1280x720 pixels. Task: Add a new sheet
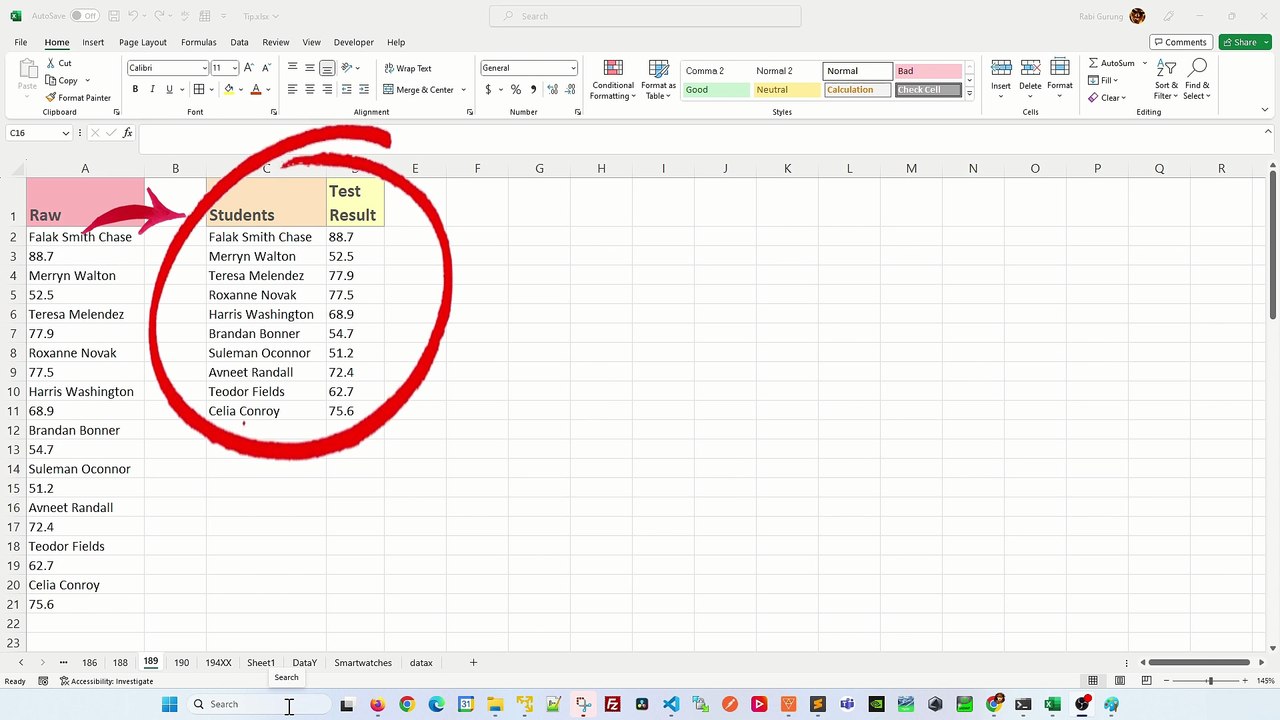[x=473, y=662]
